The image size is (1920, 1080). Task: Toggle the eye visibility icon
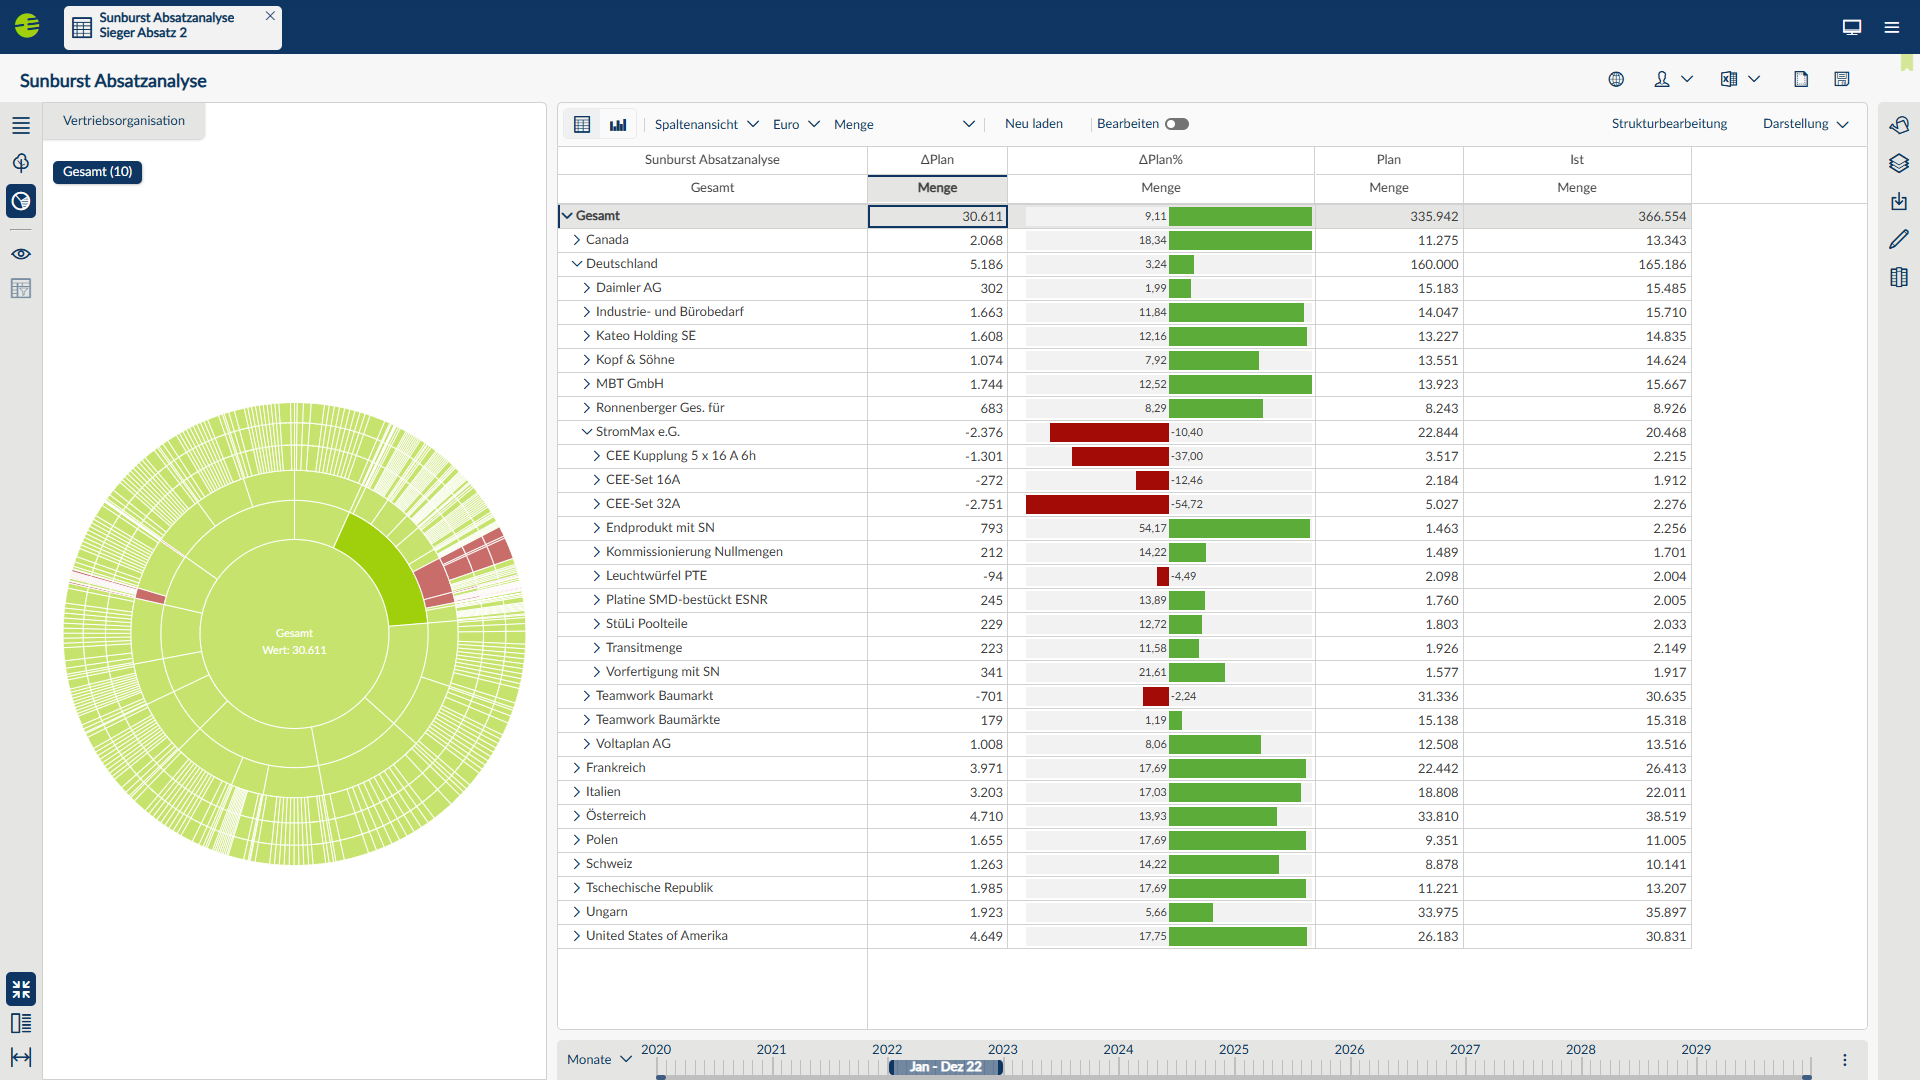coord(21,254)
